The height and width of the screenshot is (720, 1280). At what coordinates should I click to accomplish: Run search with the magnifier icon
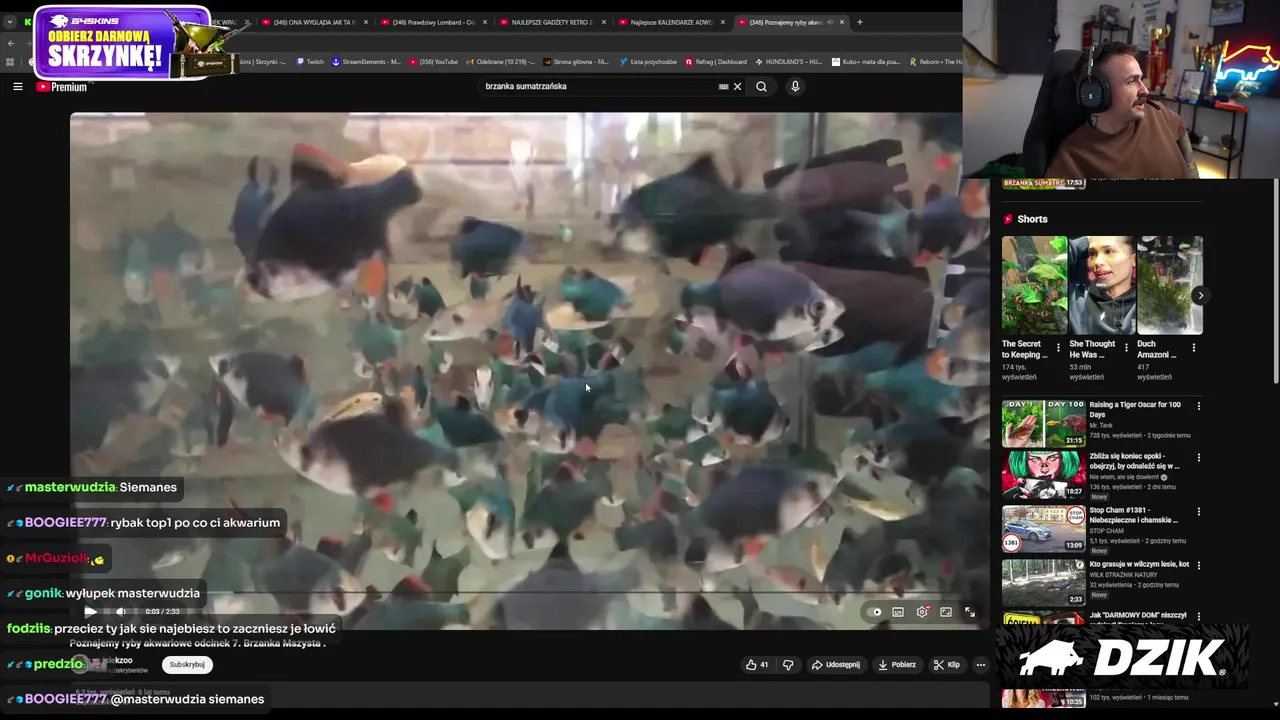pos(761,86)
